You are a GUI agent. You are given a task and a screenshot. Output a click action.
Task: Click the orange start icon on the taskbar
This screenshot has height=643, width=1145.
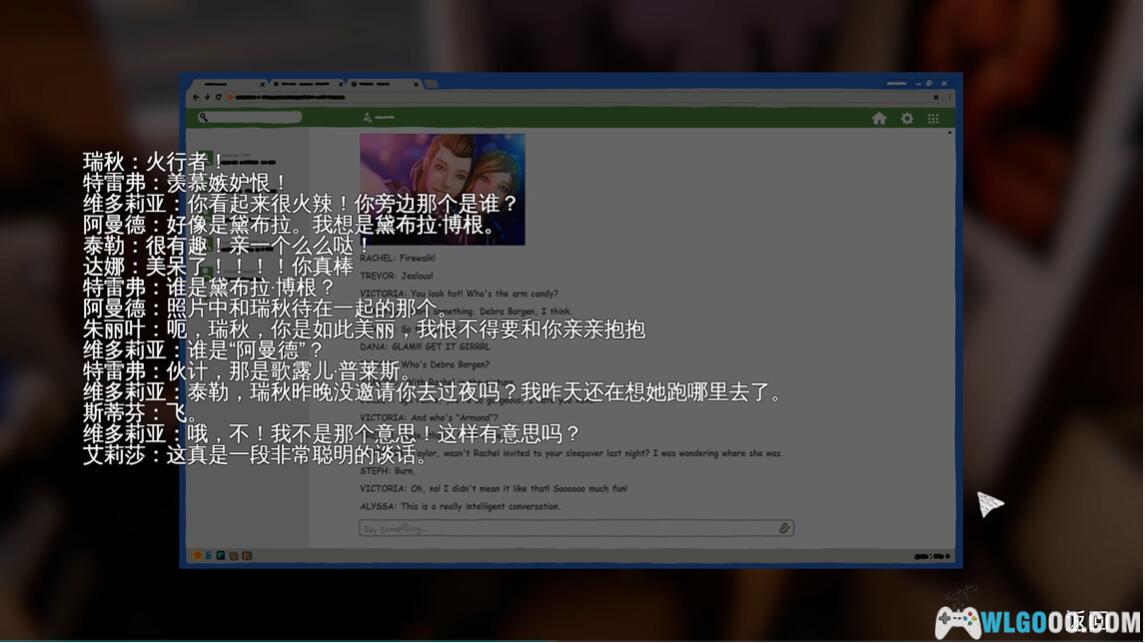[x=197, y=556]
